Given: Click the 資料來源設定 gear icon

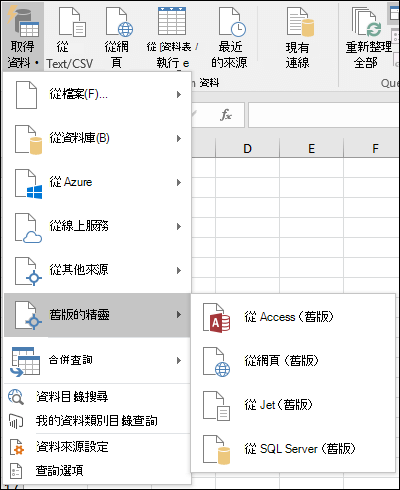Looking at the screenshot, I should point(17,447).
